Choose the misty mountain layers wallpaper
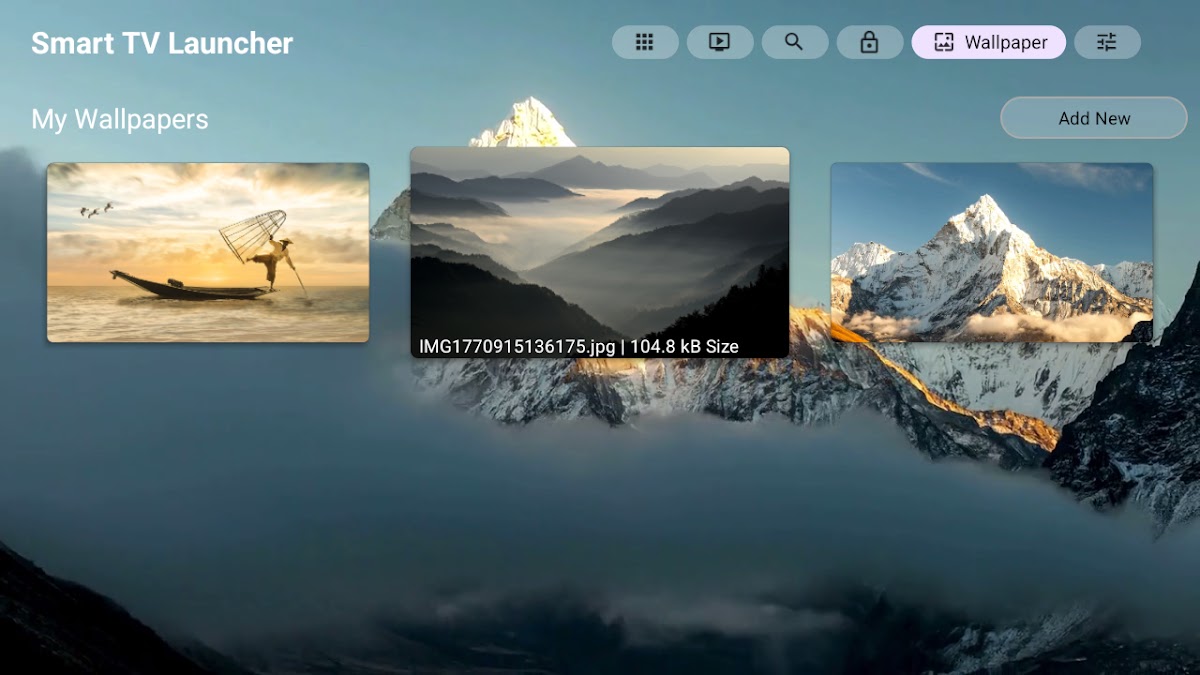The width and height of the screenshot is (1200, 675). pos(599,240)
